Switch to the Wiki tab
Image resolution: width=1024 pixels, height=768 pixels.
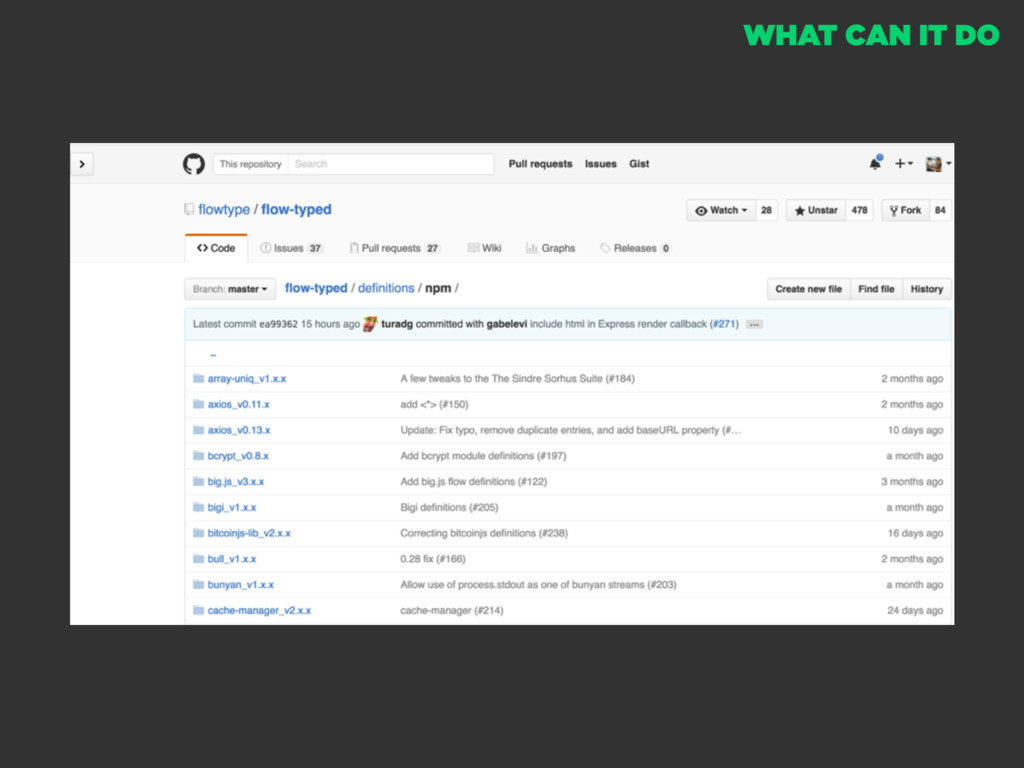pos(485,248)
